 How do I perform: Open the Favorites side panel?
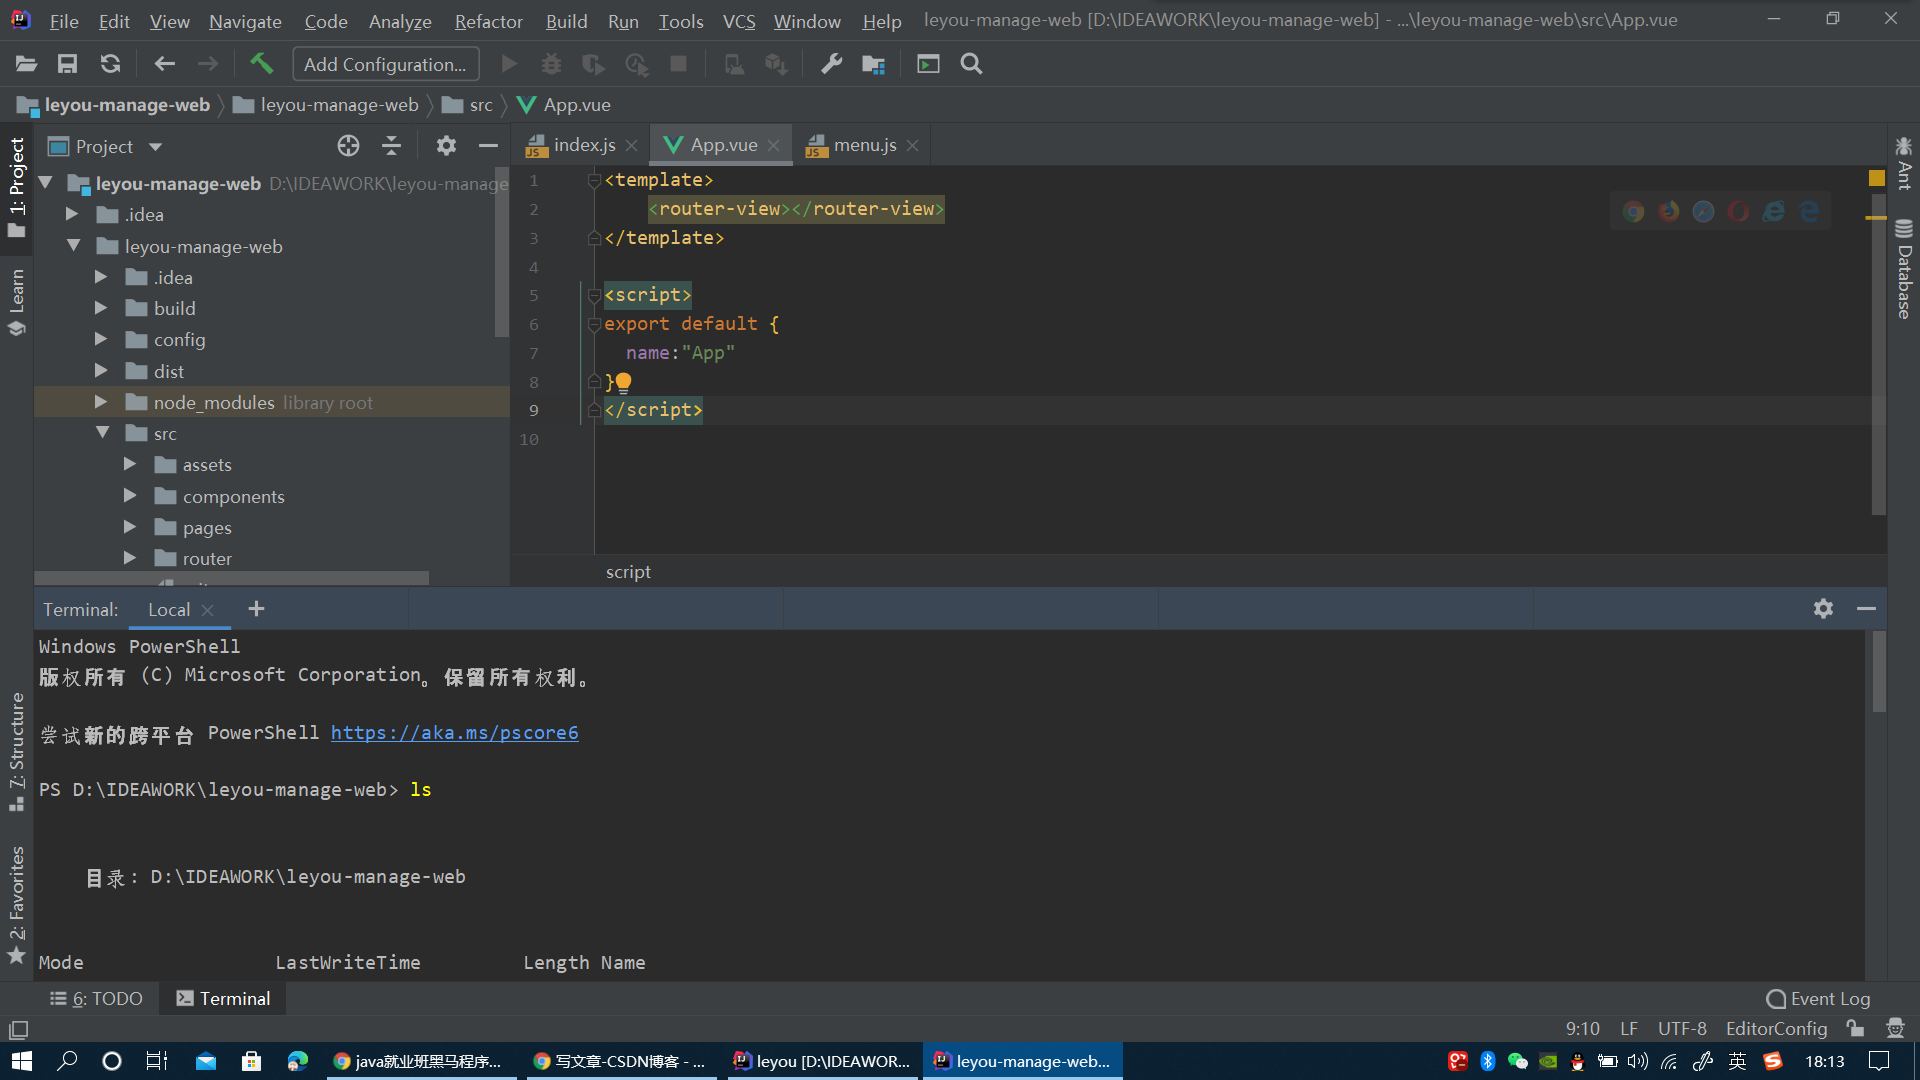(x=17, y=905)
